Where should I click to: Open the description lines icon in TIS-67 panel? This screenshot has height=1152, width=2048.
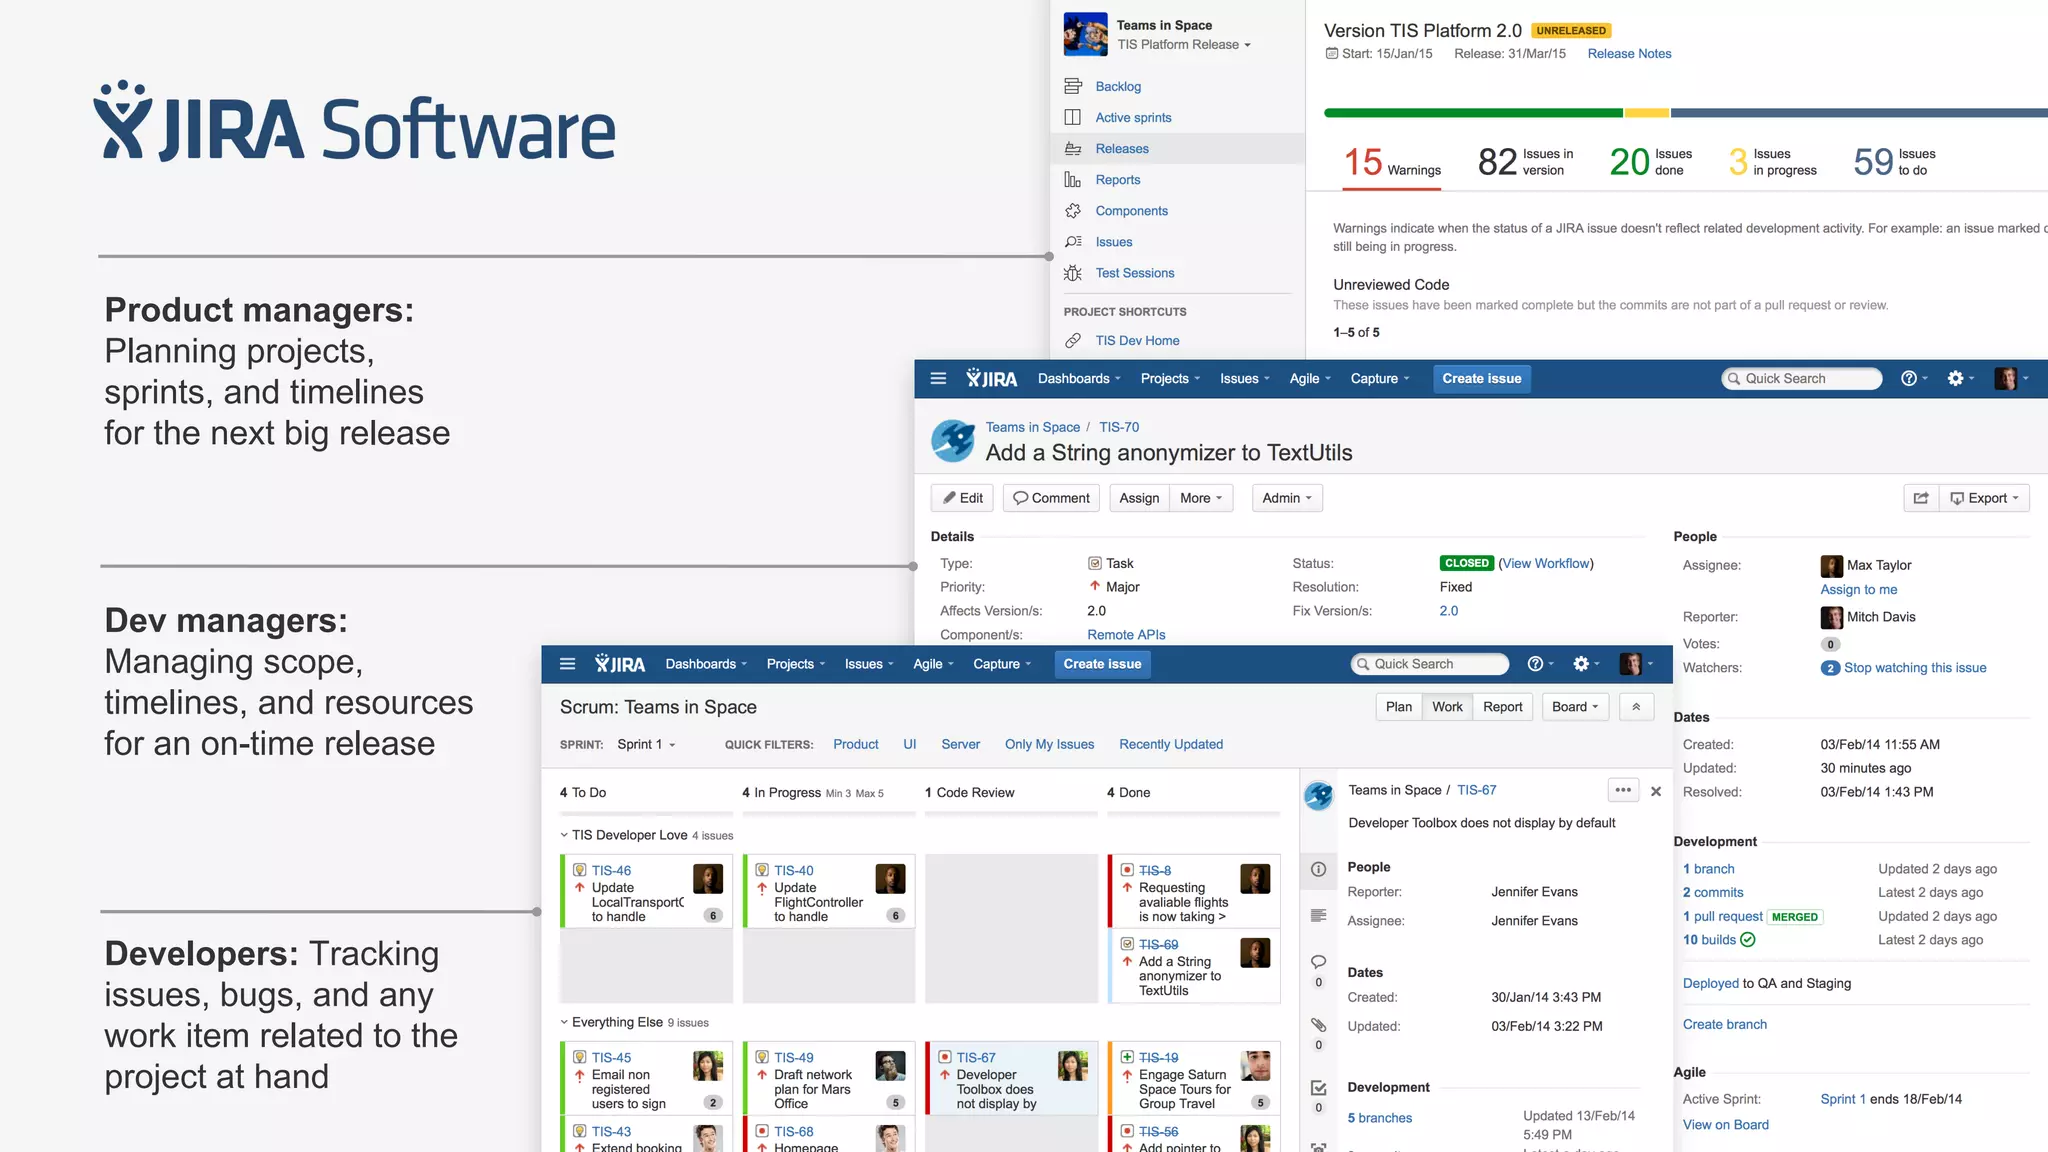pyautogui.click(x=1318, y=915)
